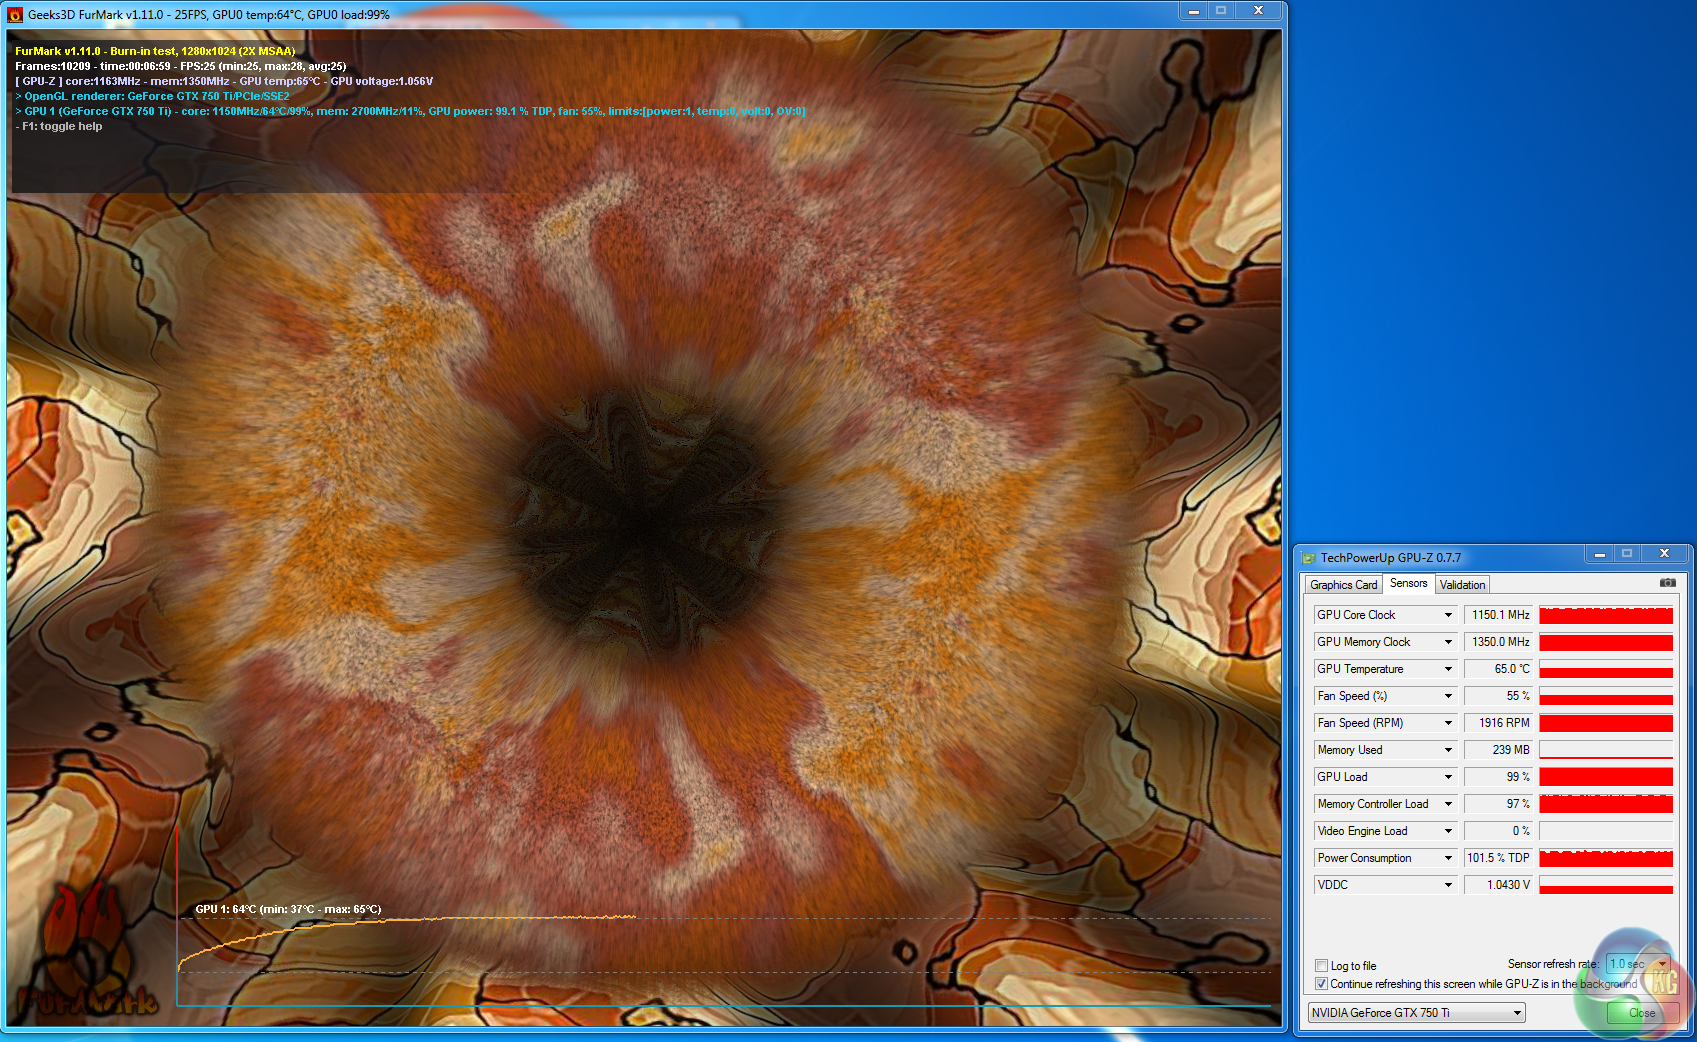Minimize the FurMark window

tap(1193, 11)
